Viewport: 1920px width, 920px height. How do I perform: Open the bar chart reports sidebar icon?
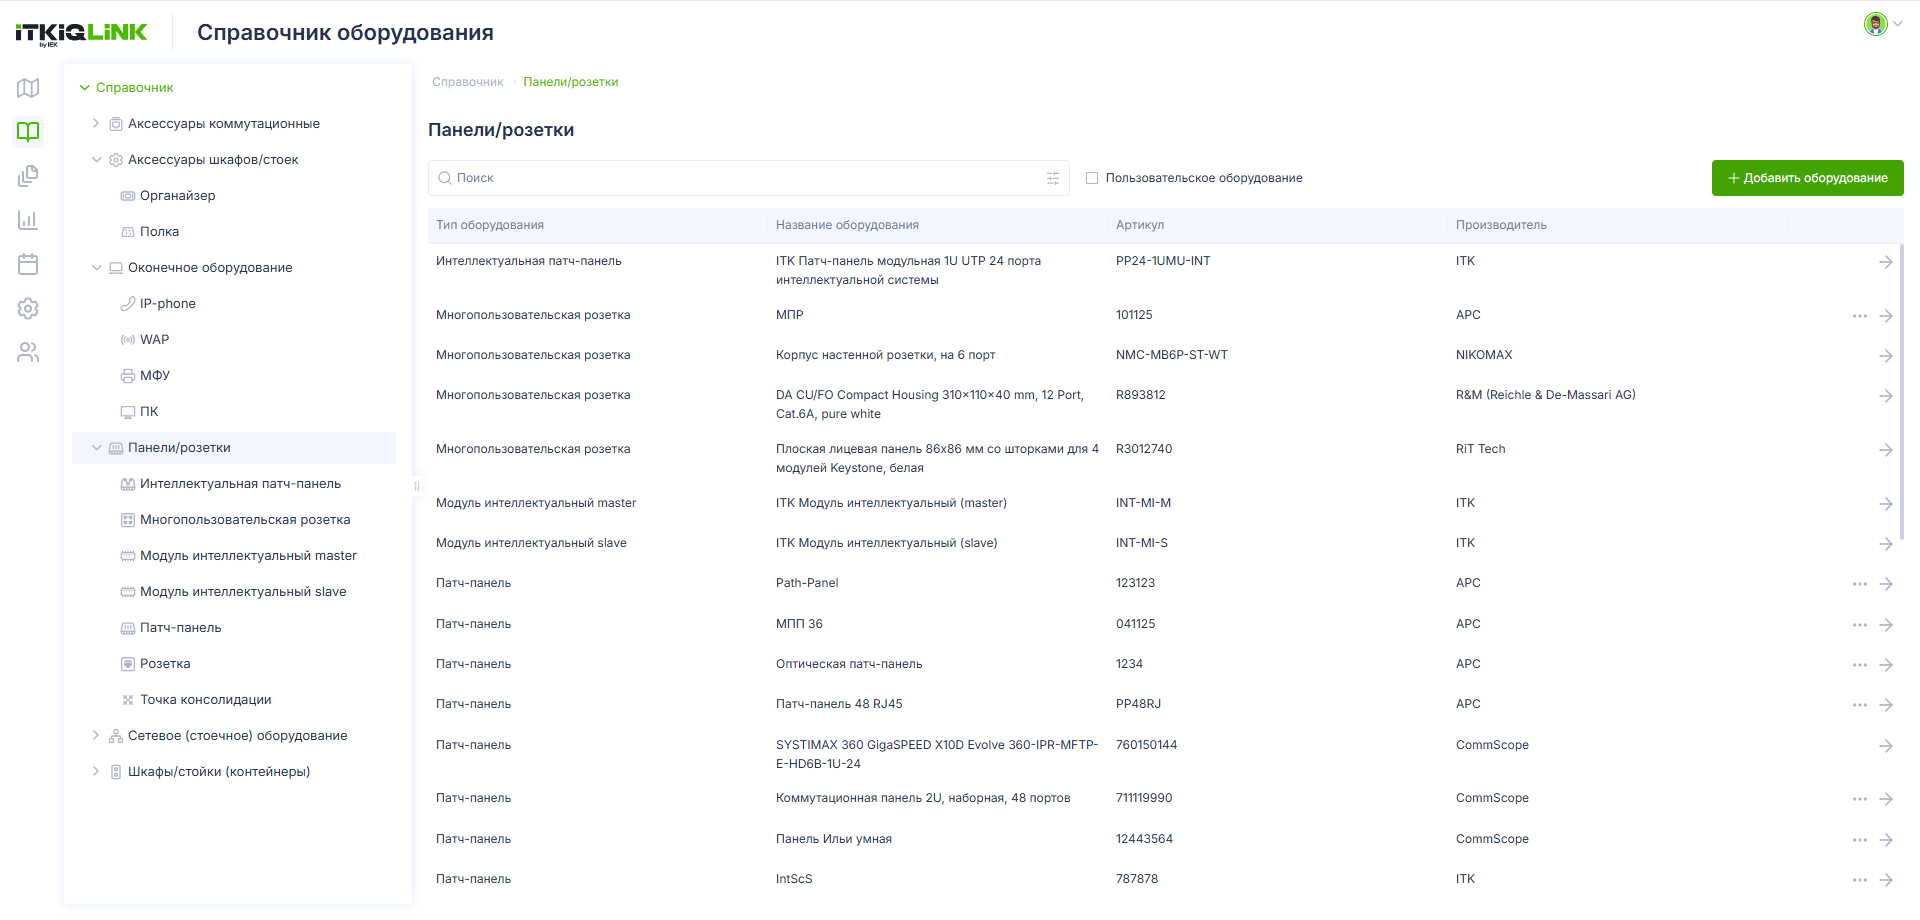click(28, 220)
